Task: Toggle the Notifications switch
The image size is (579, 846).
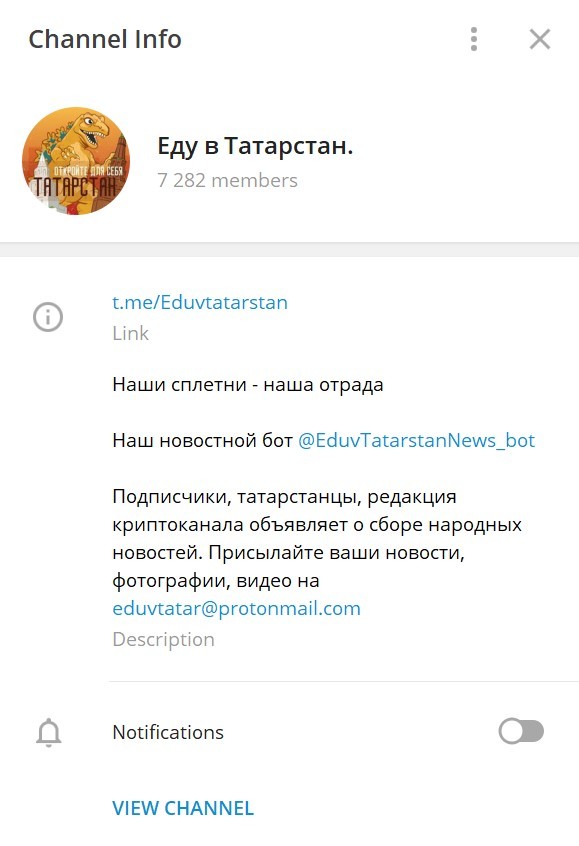Action: click(521, 732)
